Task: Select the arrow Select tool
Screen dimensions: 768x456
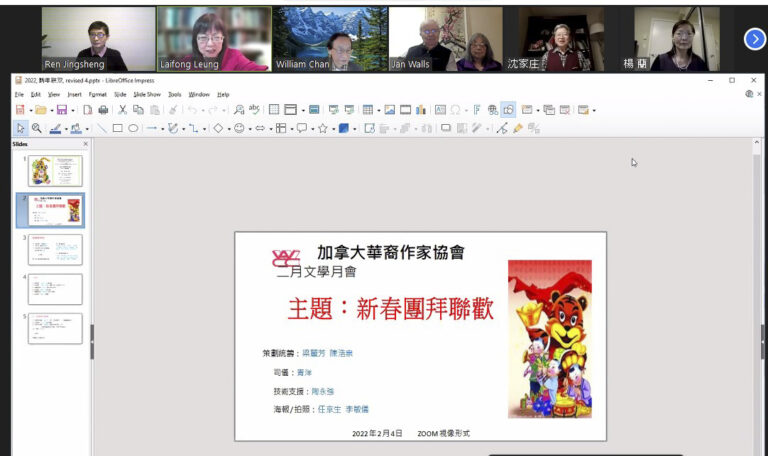Action: coord(21,128)
